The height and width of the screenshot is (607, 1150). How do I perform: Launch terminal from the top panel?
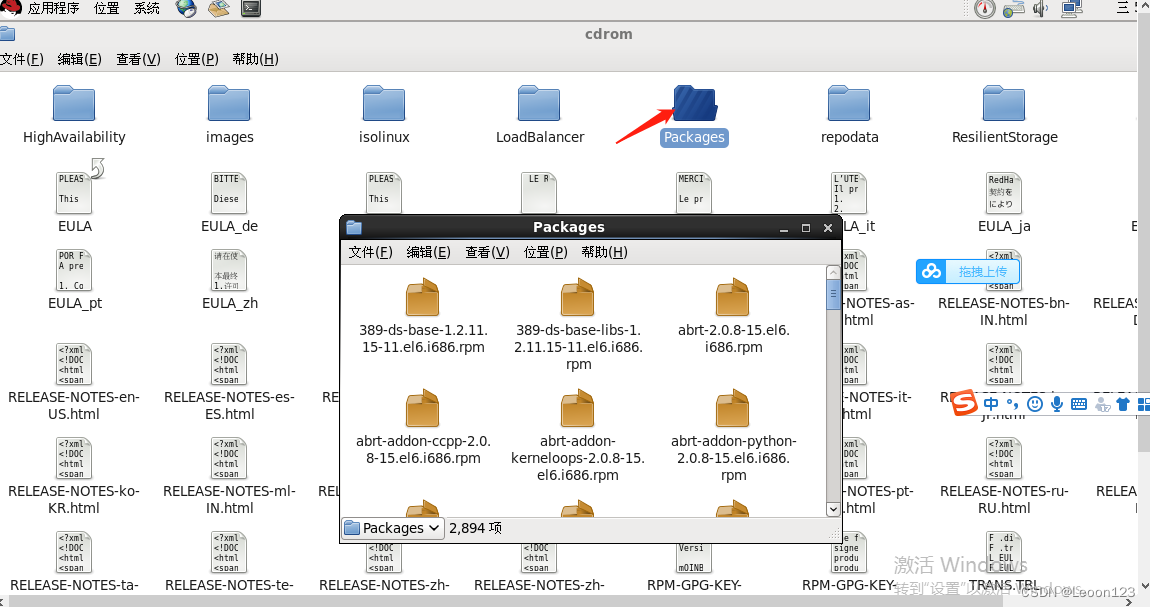(x=251, y=8)
